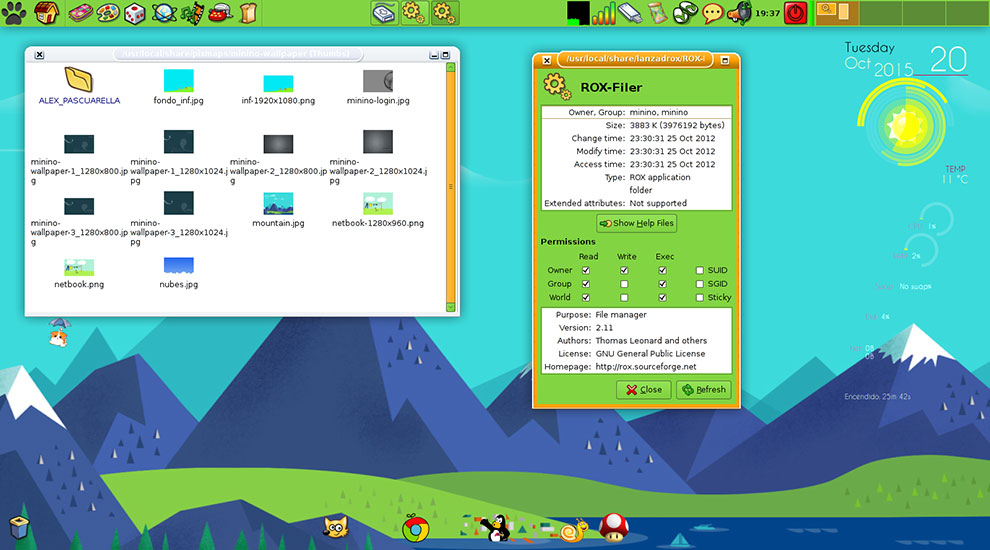Open the ALEX_PASCUARELLA folder

(79, 86)
